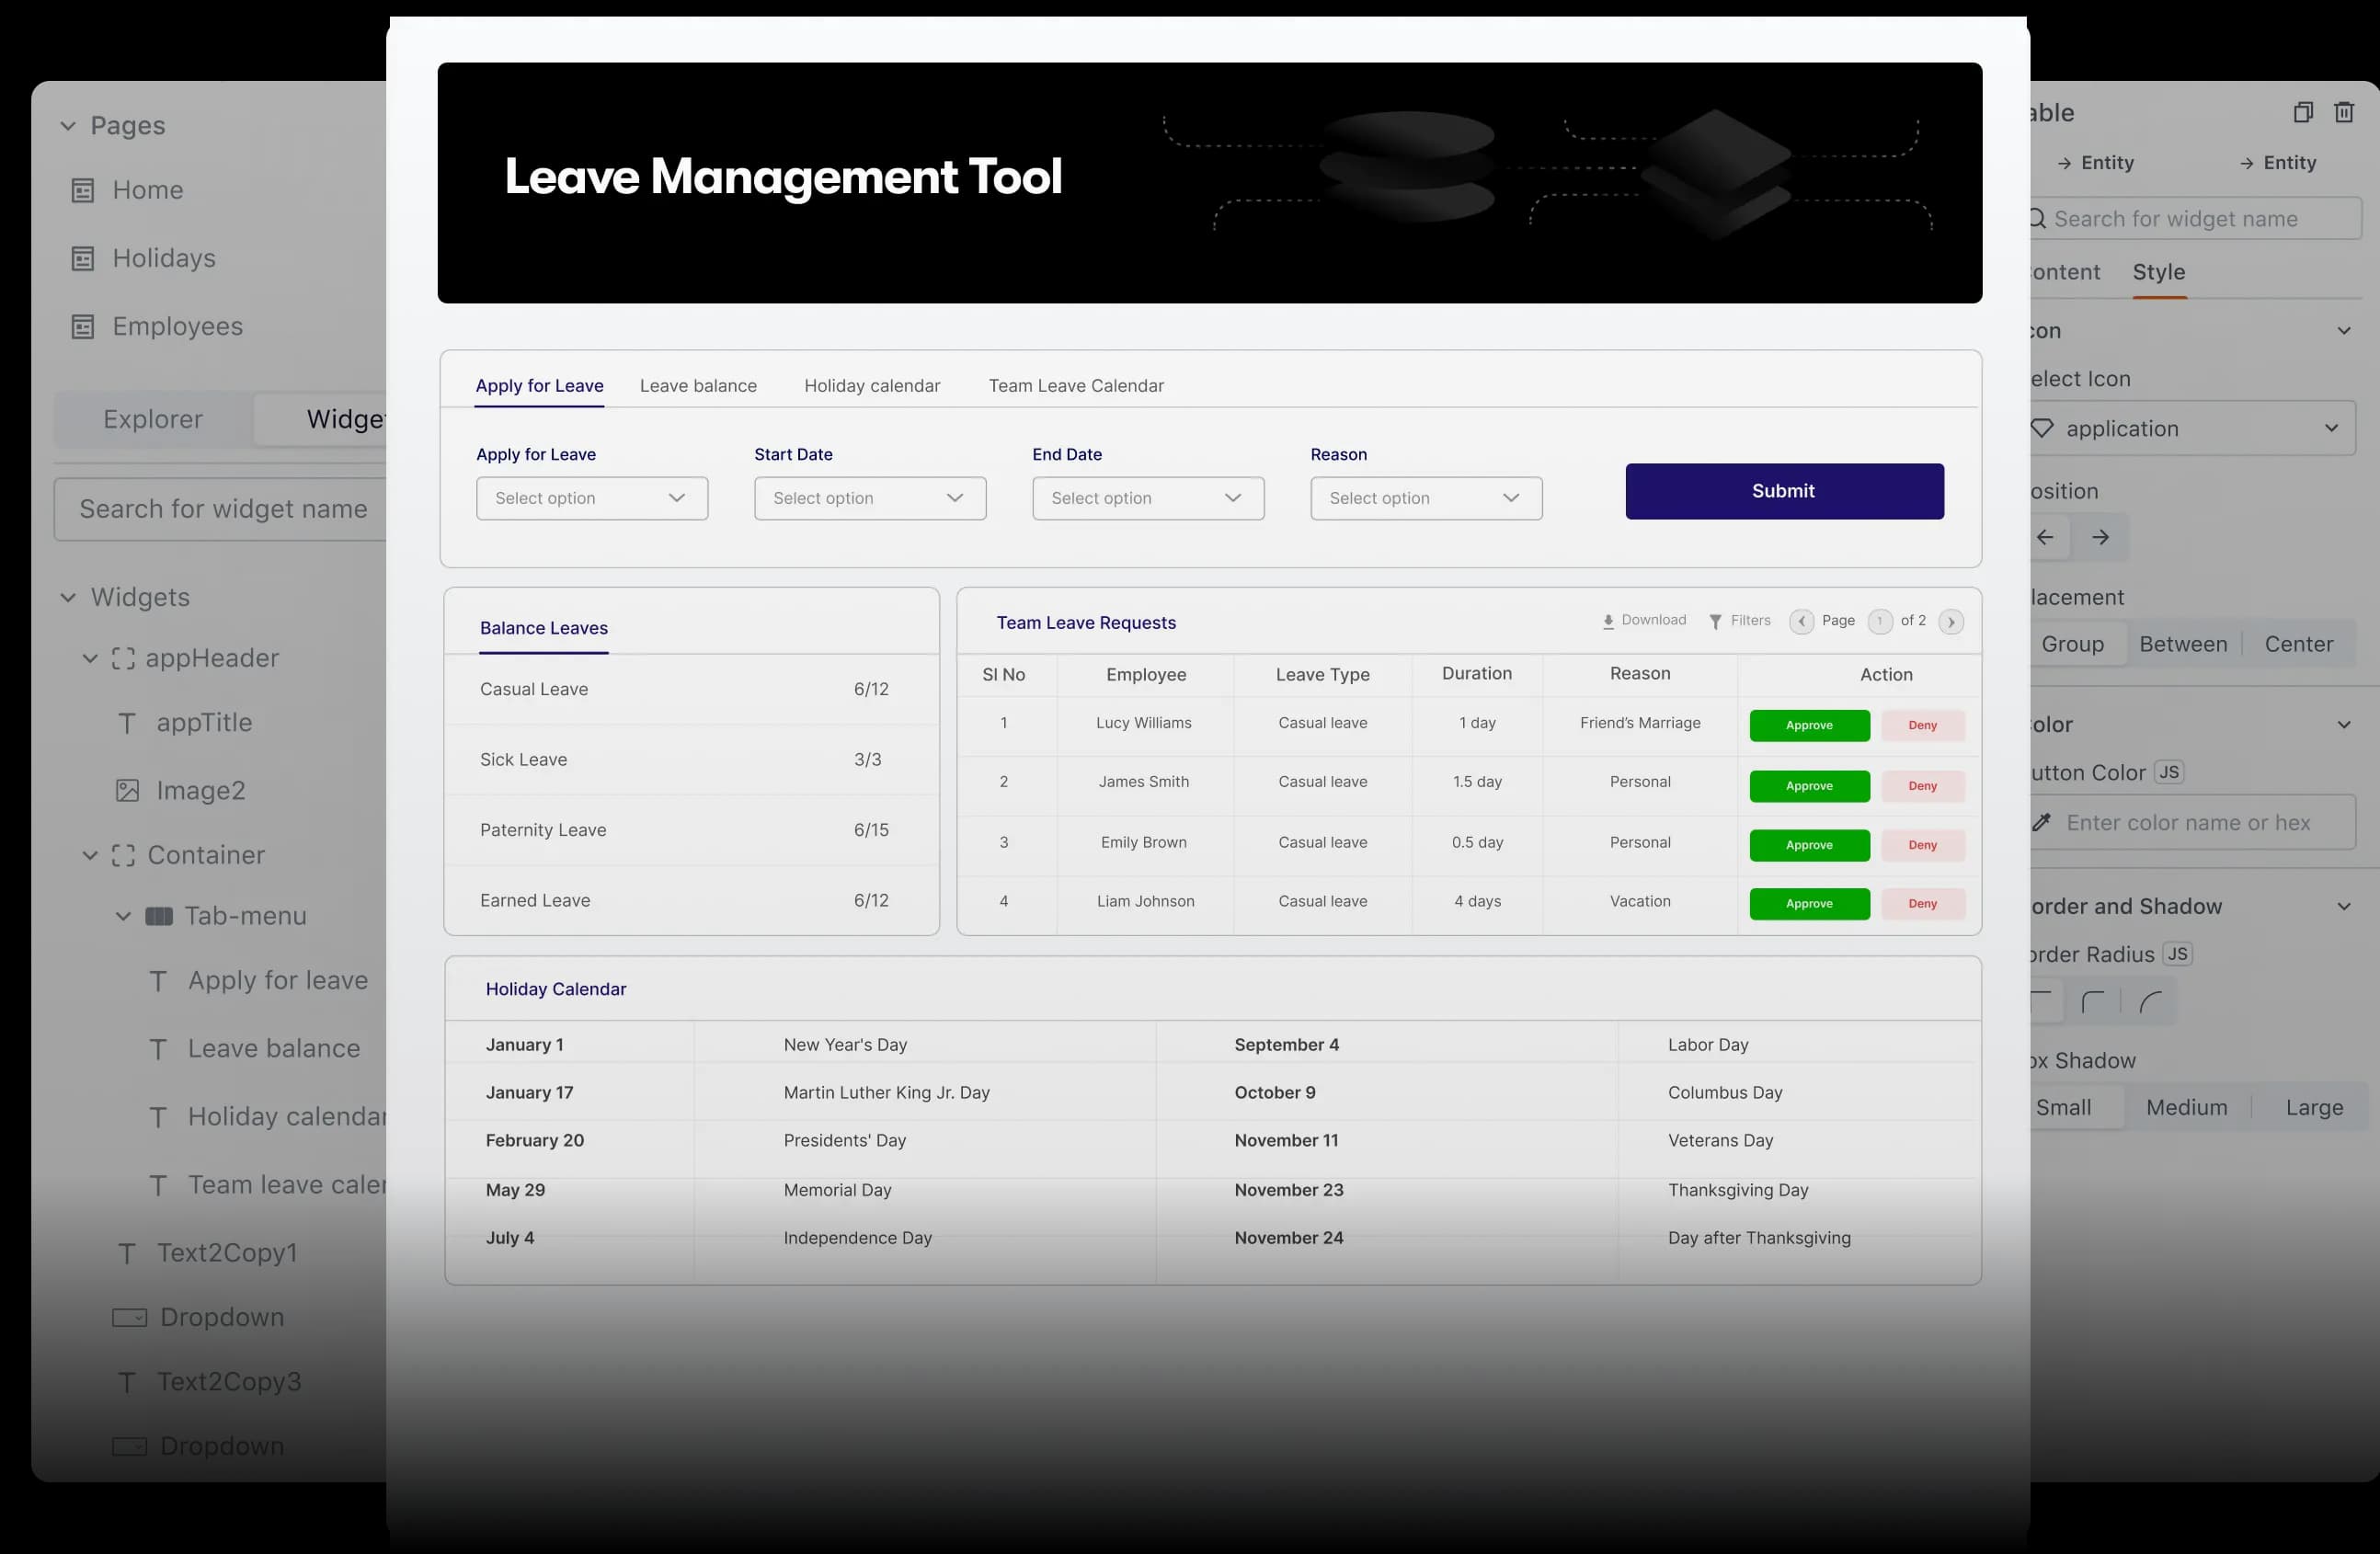The width and height of the screenshot is (2380, 1554).
Task: Collapse the Pages section
Action: [68, 126]
